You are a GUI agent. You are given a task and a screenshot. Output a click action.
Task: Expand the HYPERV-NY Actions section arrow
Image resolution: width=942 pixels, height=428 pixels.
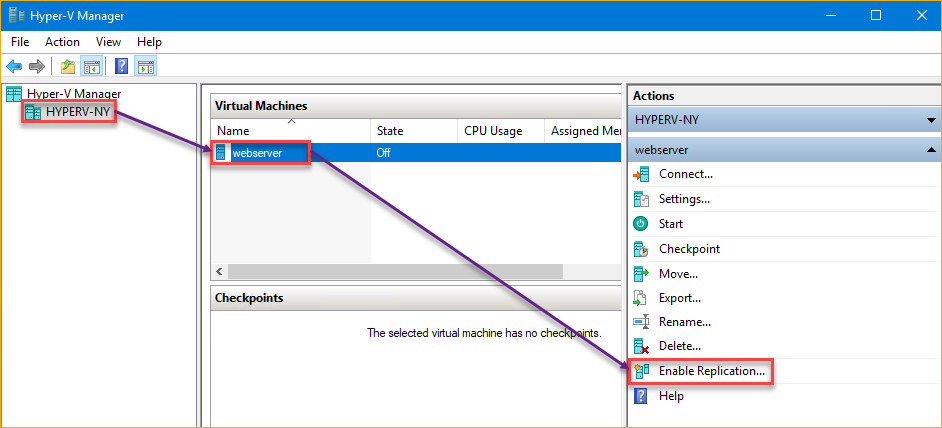click(x=931, y=120)
